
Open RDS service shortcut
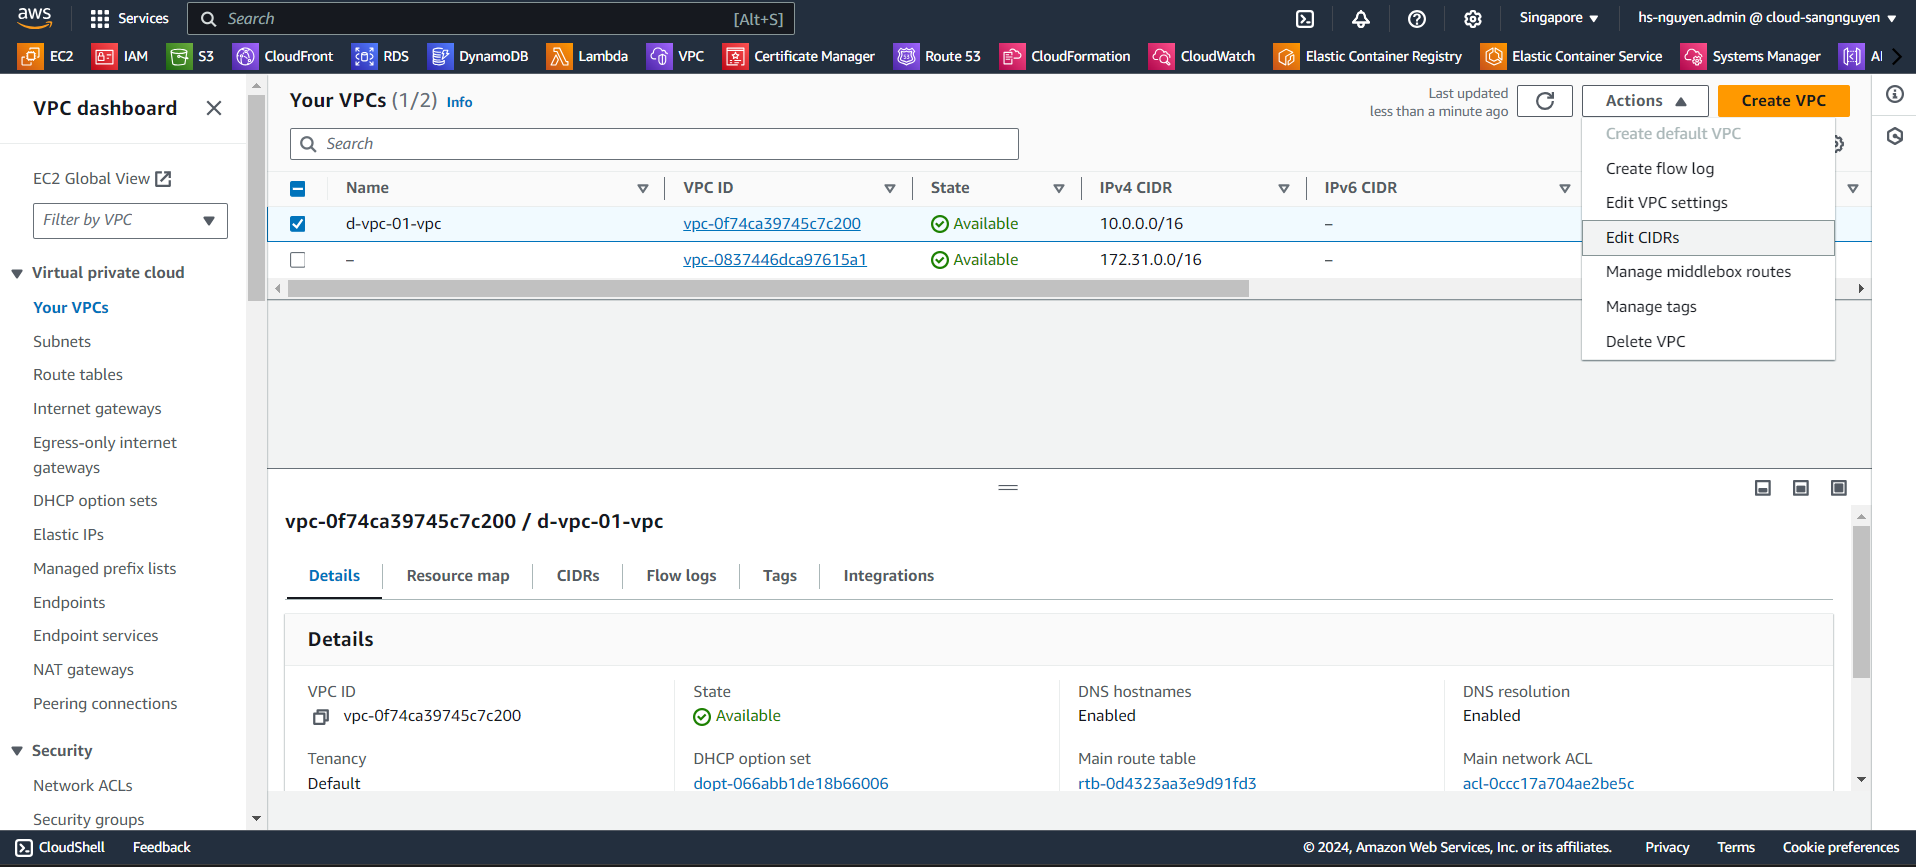coord(381,56)
